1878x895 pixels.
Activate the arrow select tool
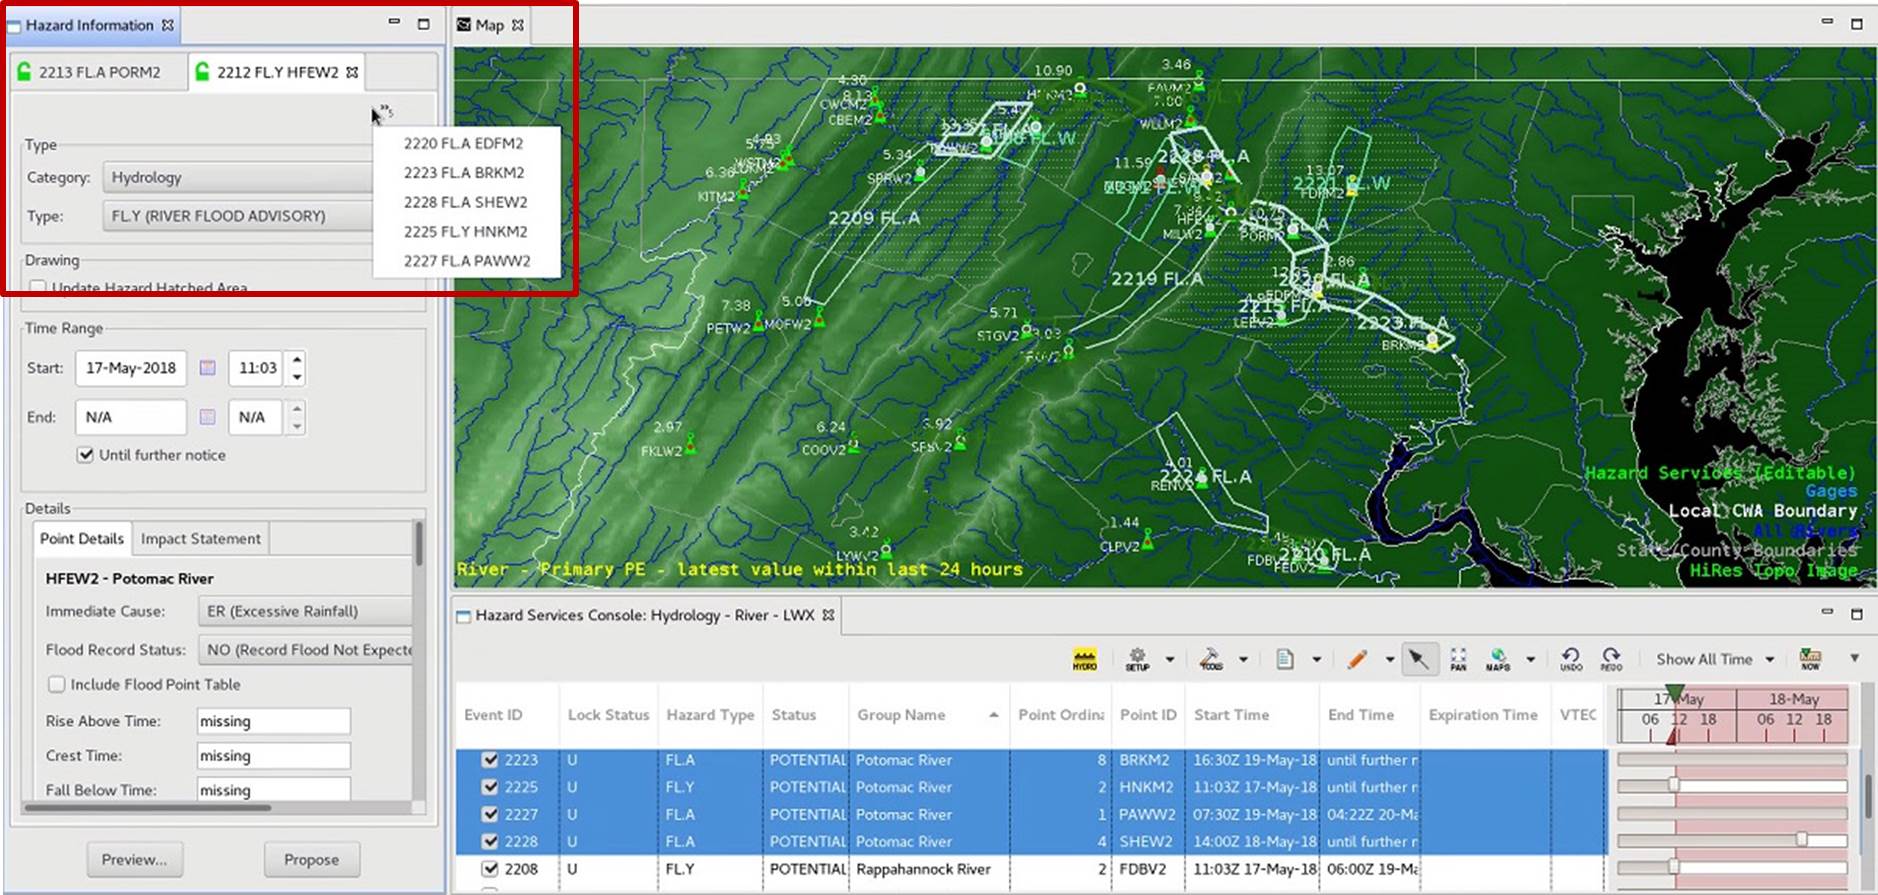(1418, 659)
